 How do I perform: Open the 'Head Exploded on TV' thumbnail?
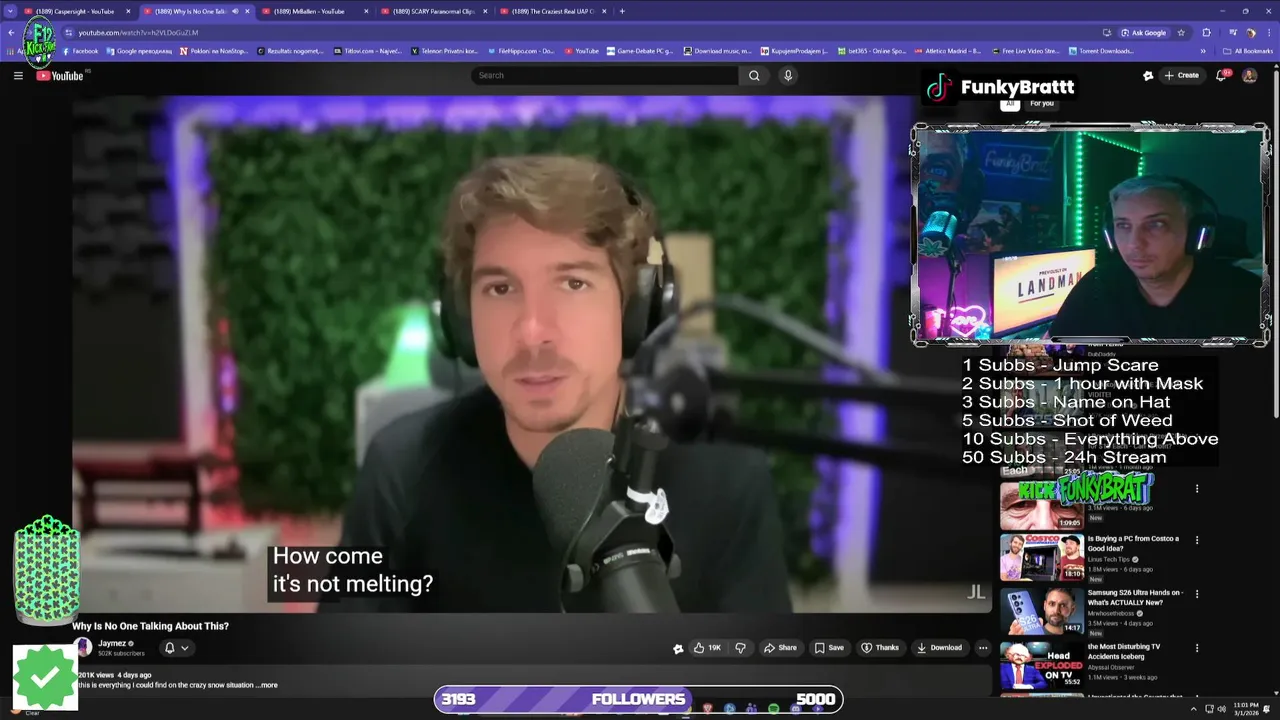click(x=1041, y=665)
